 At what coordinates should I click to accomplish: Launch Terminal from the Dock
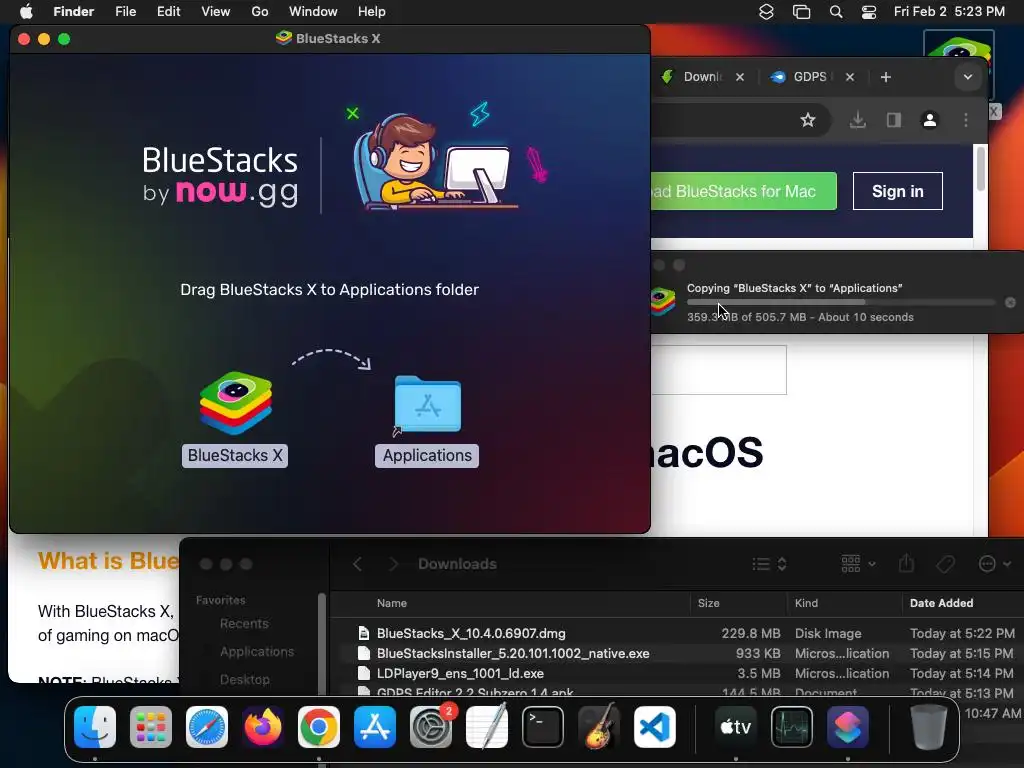coord(543,727)
